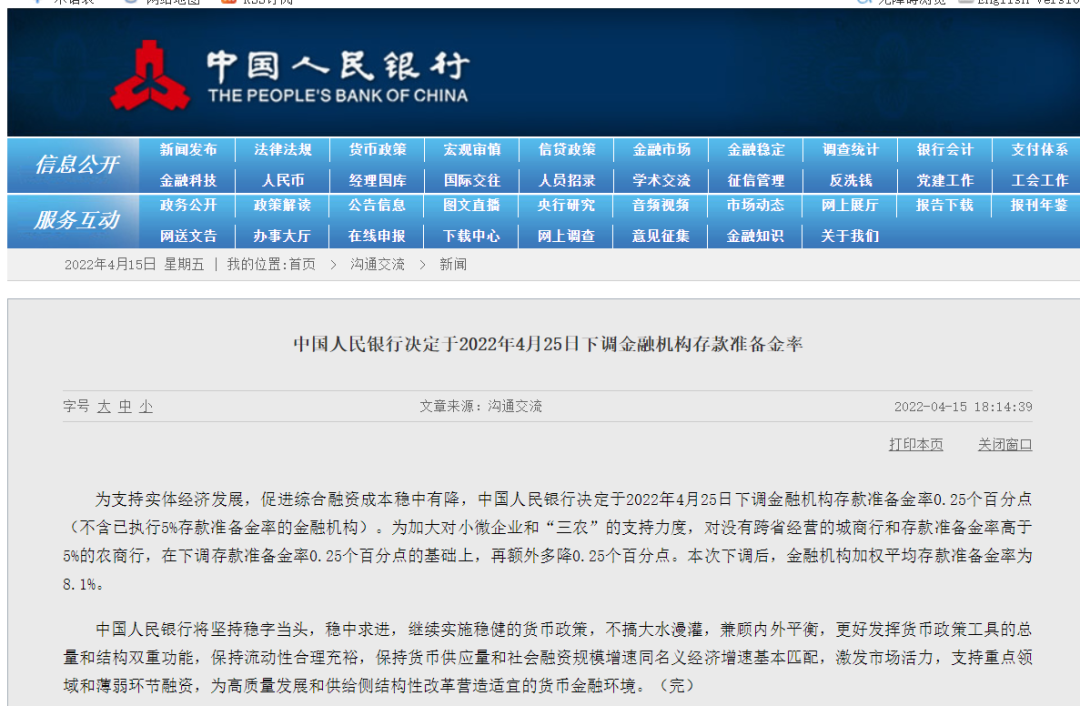Viewport: 1080px width, 706px height.
Task: Click 新闻 breadcrumb item
Action: click(x=453, y=264)
